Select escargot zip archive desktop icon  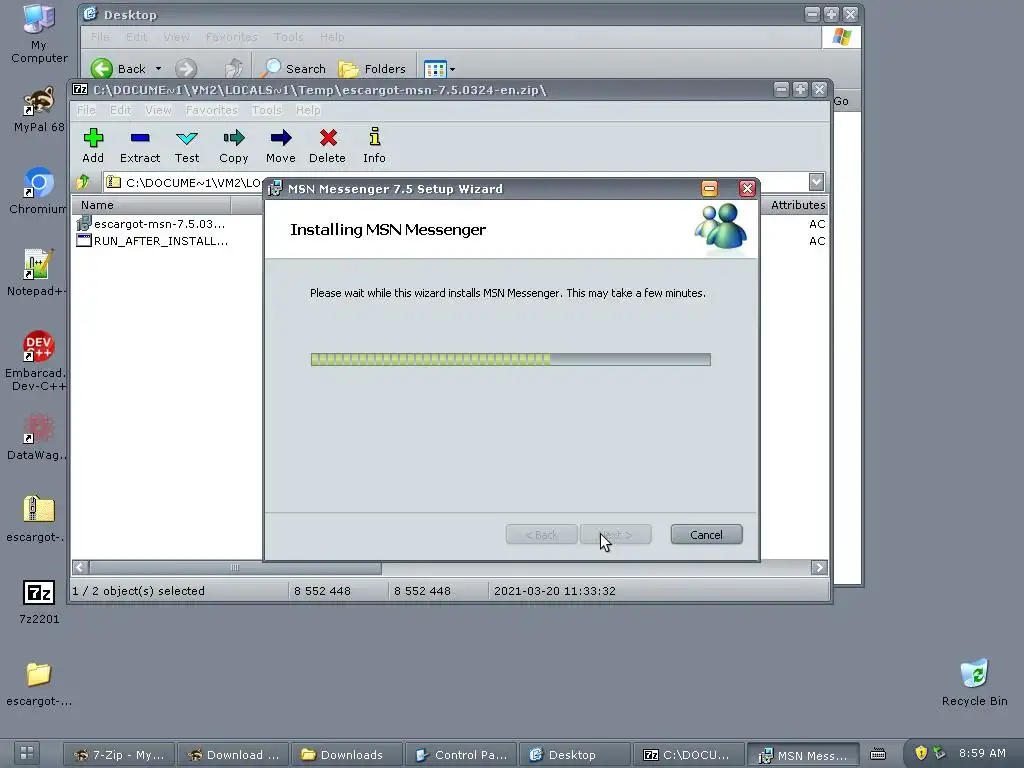(x=39, y=519)
